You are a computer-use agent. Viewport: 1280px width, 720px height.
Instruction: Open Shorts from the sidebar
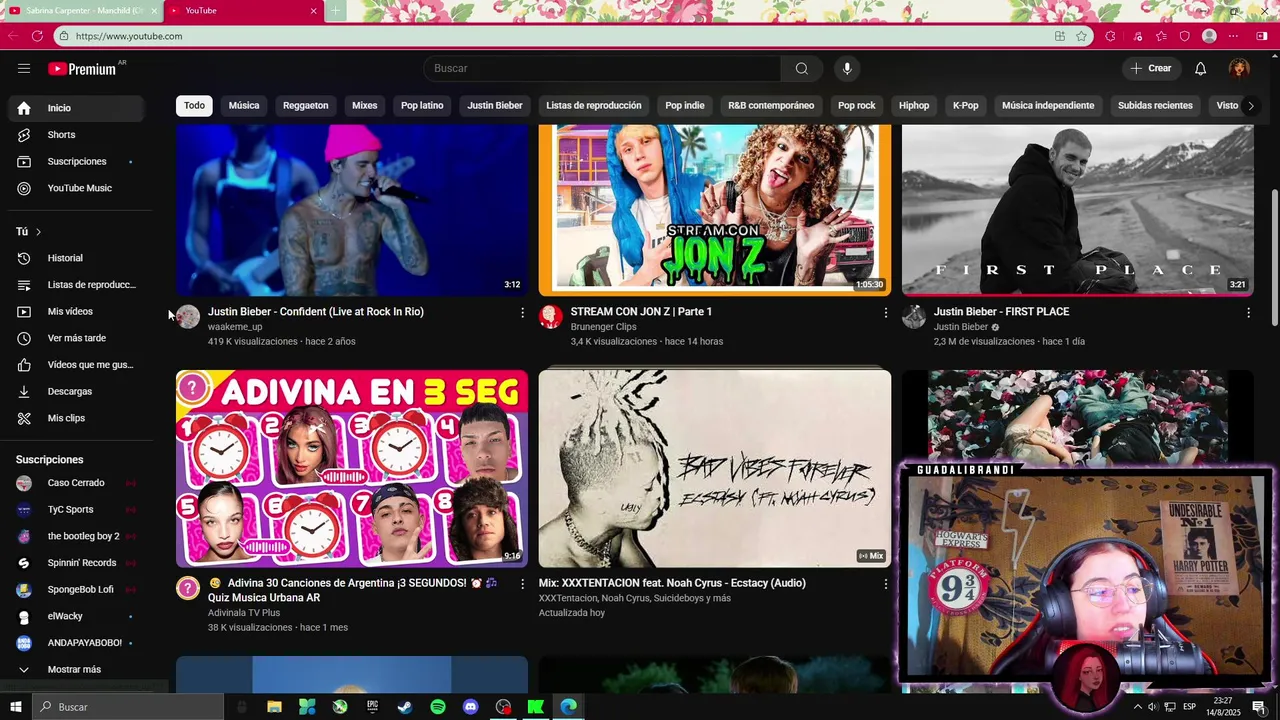point(76,135)
